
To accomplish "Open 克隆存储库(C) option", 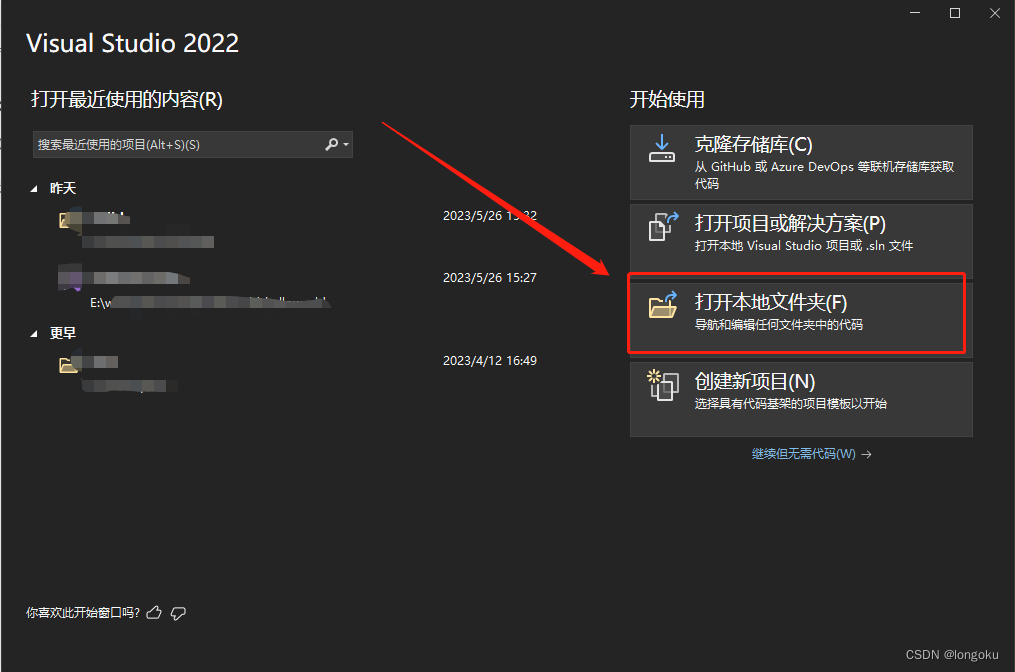I will 801,162.
